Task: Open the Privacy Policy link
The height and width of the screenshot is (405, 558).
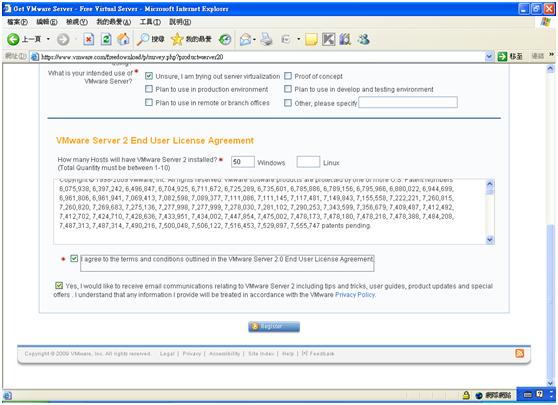Action: coord(355,295)
